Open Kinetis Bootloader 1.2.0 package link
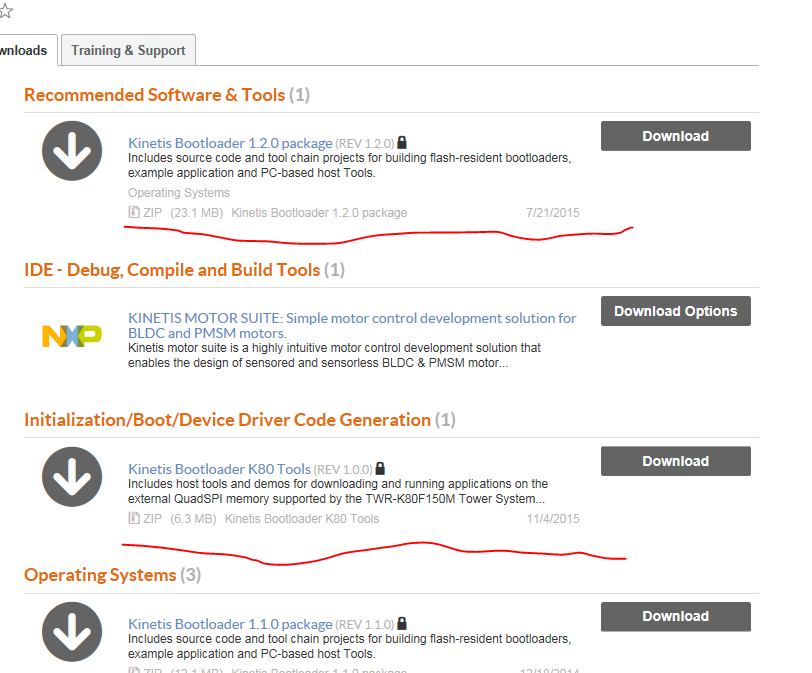The width and height of the screenshot is (812, 673). (x=230, y=143)
